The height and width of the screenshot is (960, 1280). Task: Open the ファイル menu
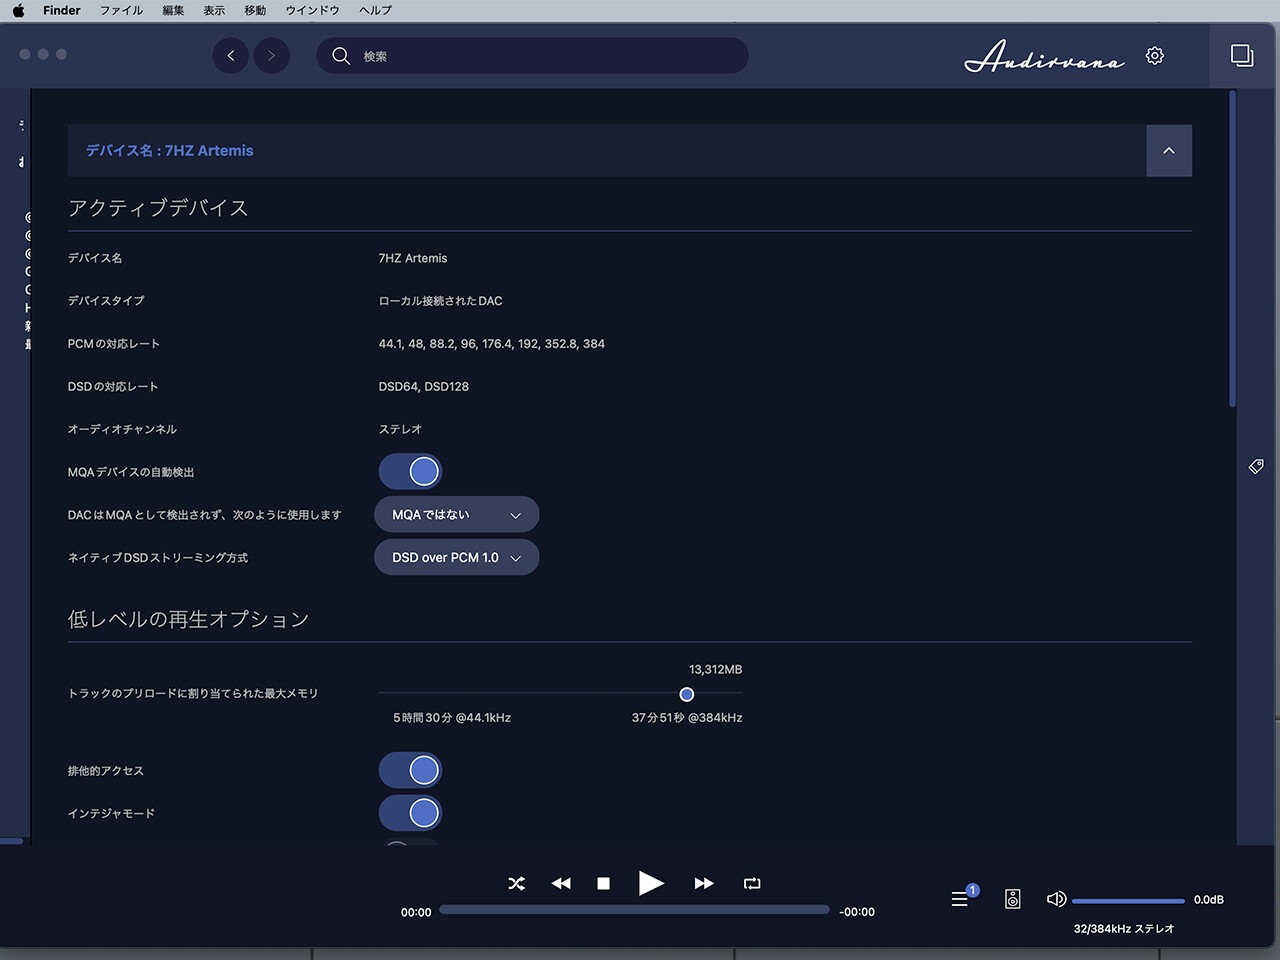point(121,10)
